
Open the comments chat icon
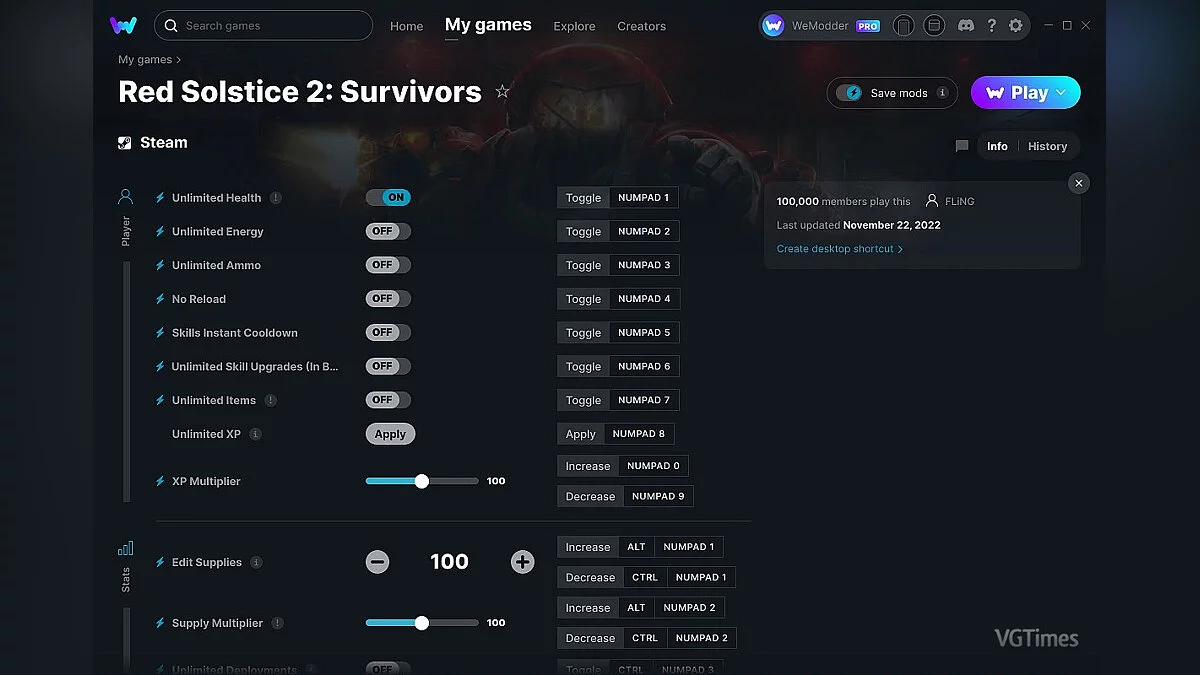(962, 146)
